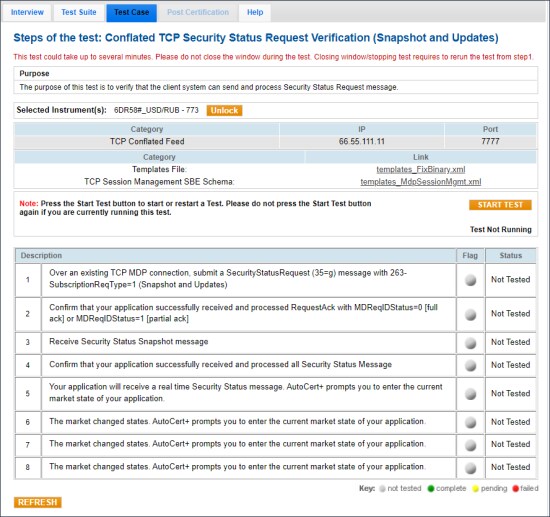This screenshot has height=517, width=550.
Task: Click the green 'complete' key dot
Action: point(431,489)
